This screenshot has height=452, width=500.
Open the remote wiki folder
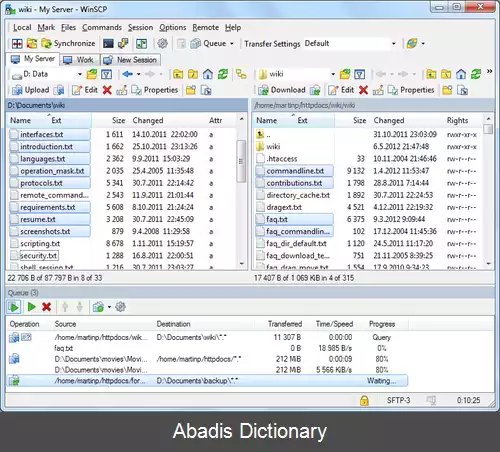pos(273,146)
